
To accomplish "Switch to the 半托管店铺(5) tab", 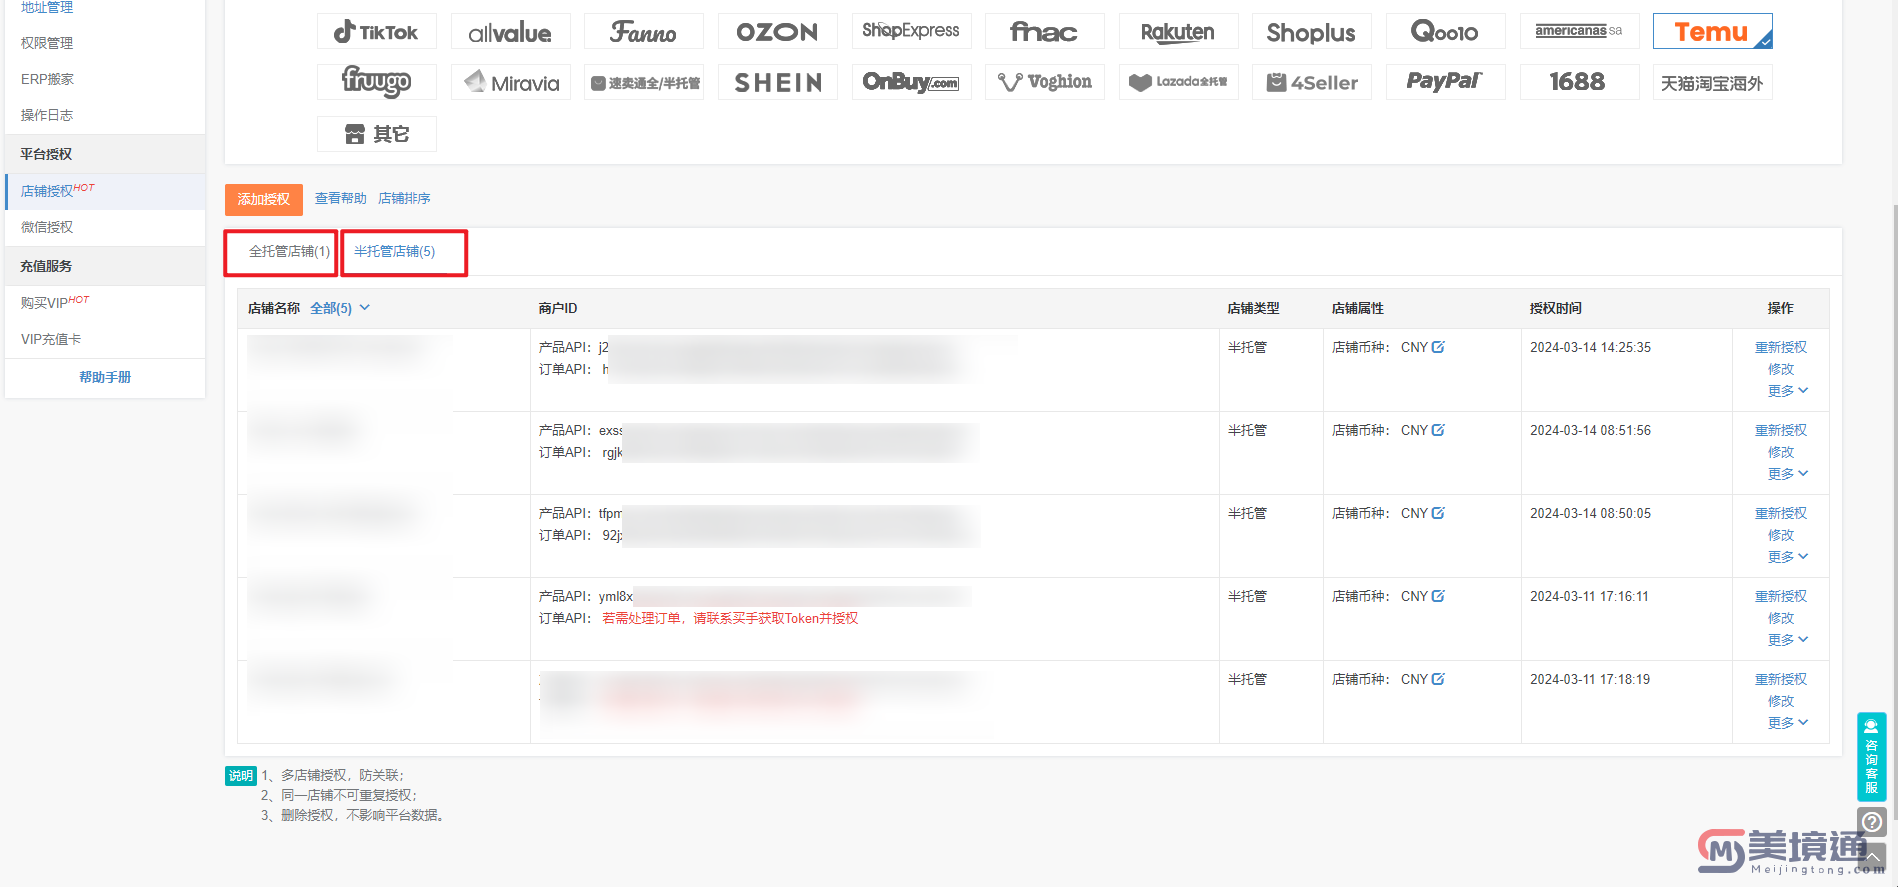I will click(x=395, y=252).
